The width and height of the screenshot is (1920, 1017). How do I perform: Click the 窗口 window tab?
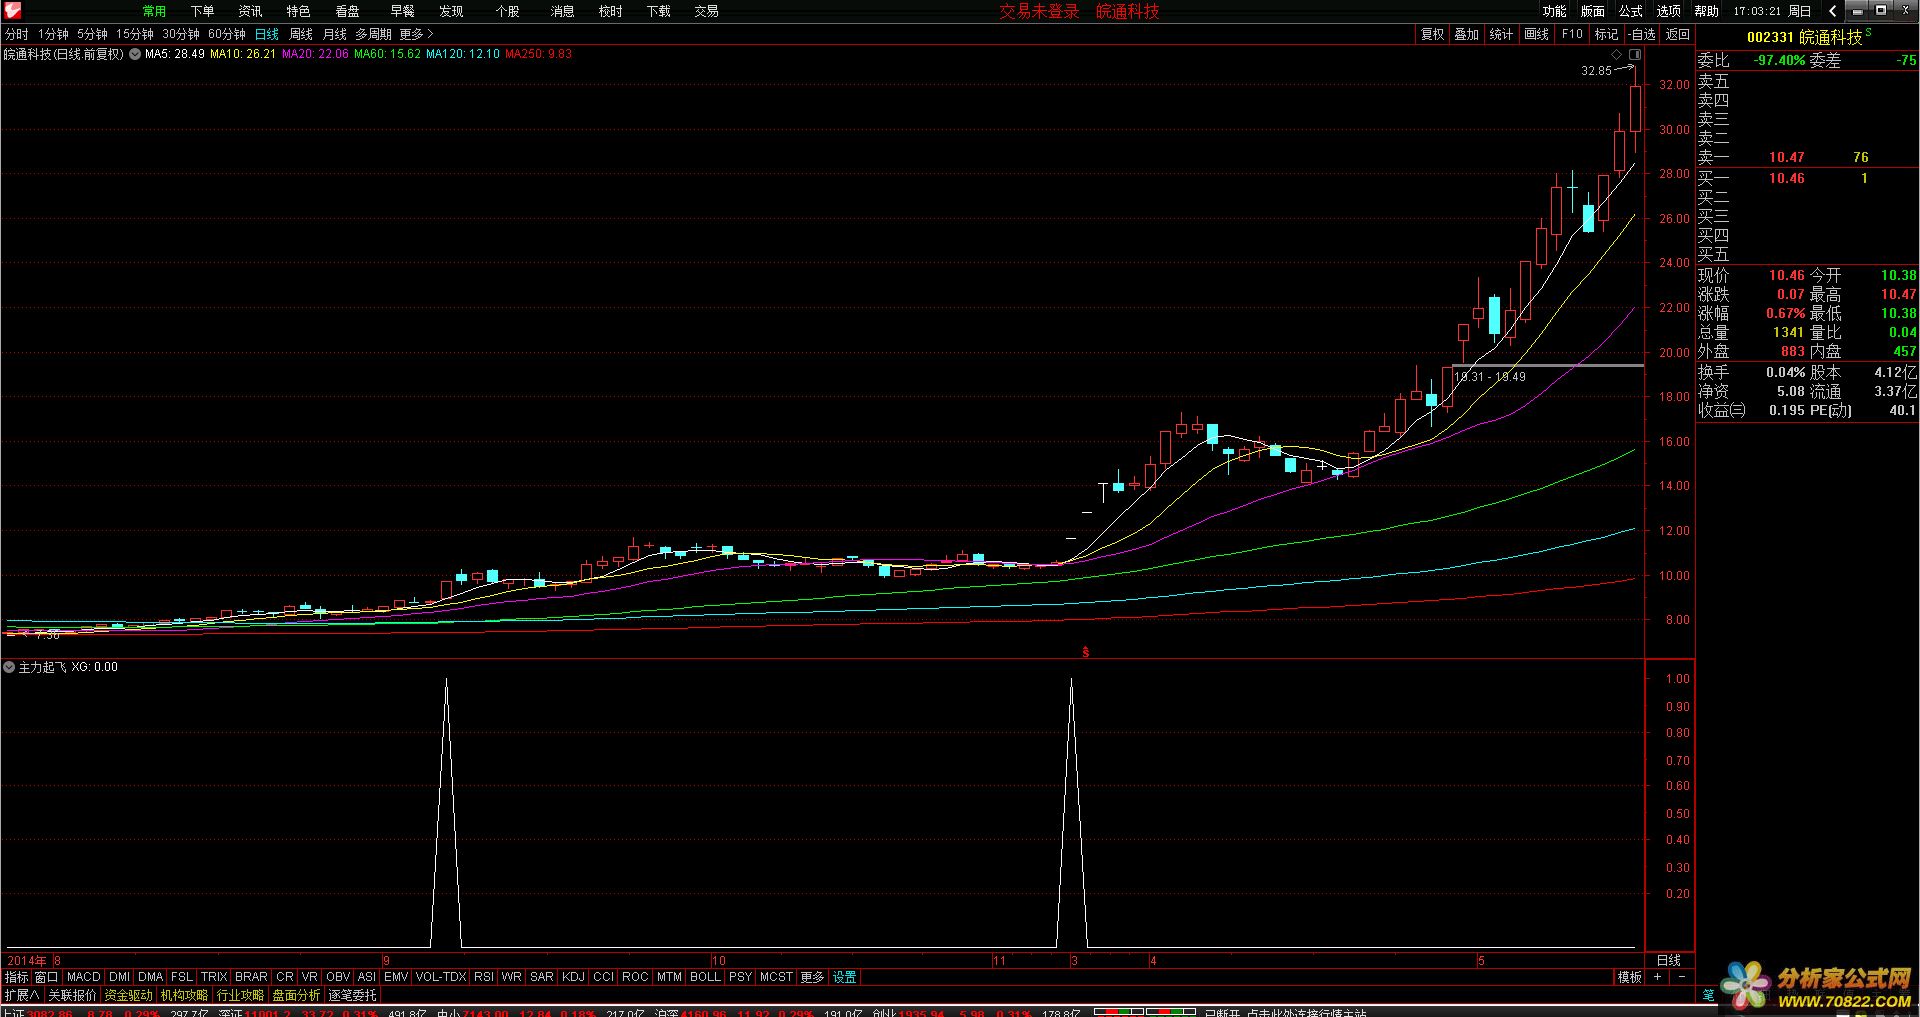(x=46, y=977)
